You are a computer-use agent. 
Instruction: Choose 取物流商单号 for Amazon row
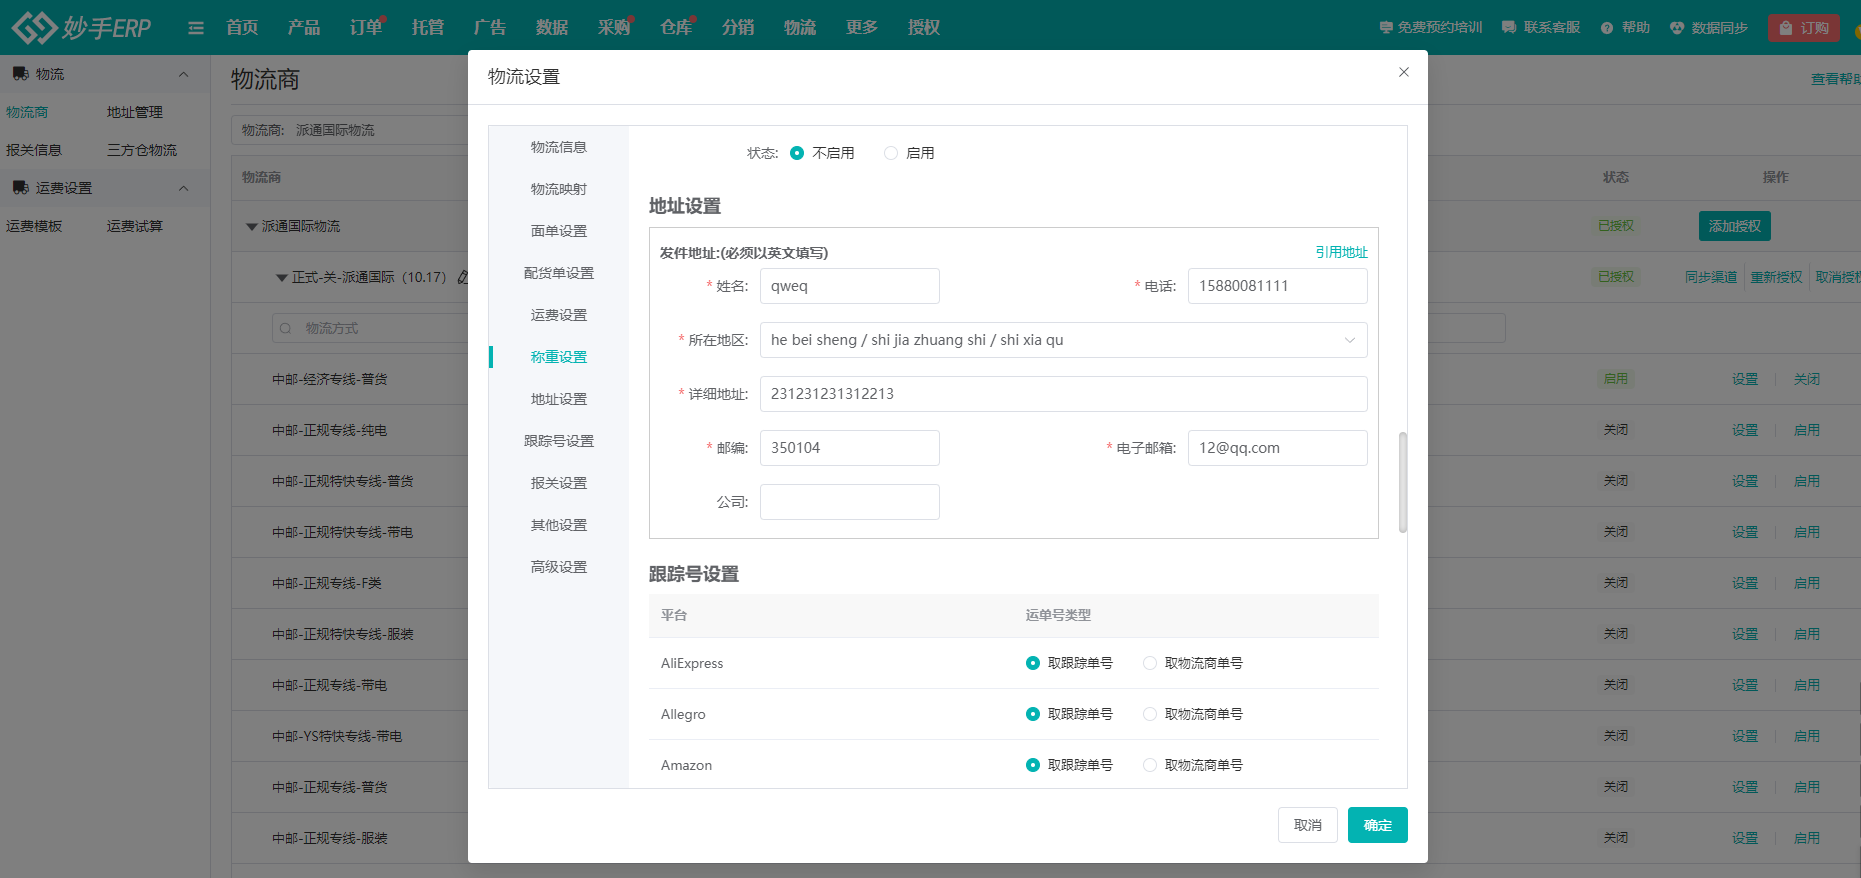(x=1150, y=765)
